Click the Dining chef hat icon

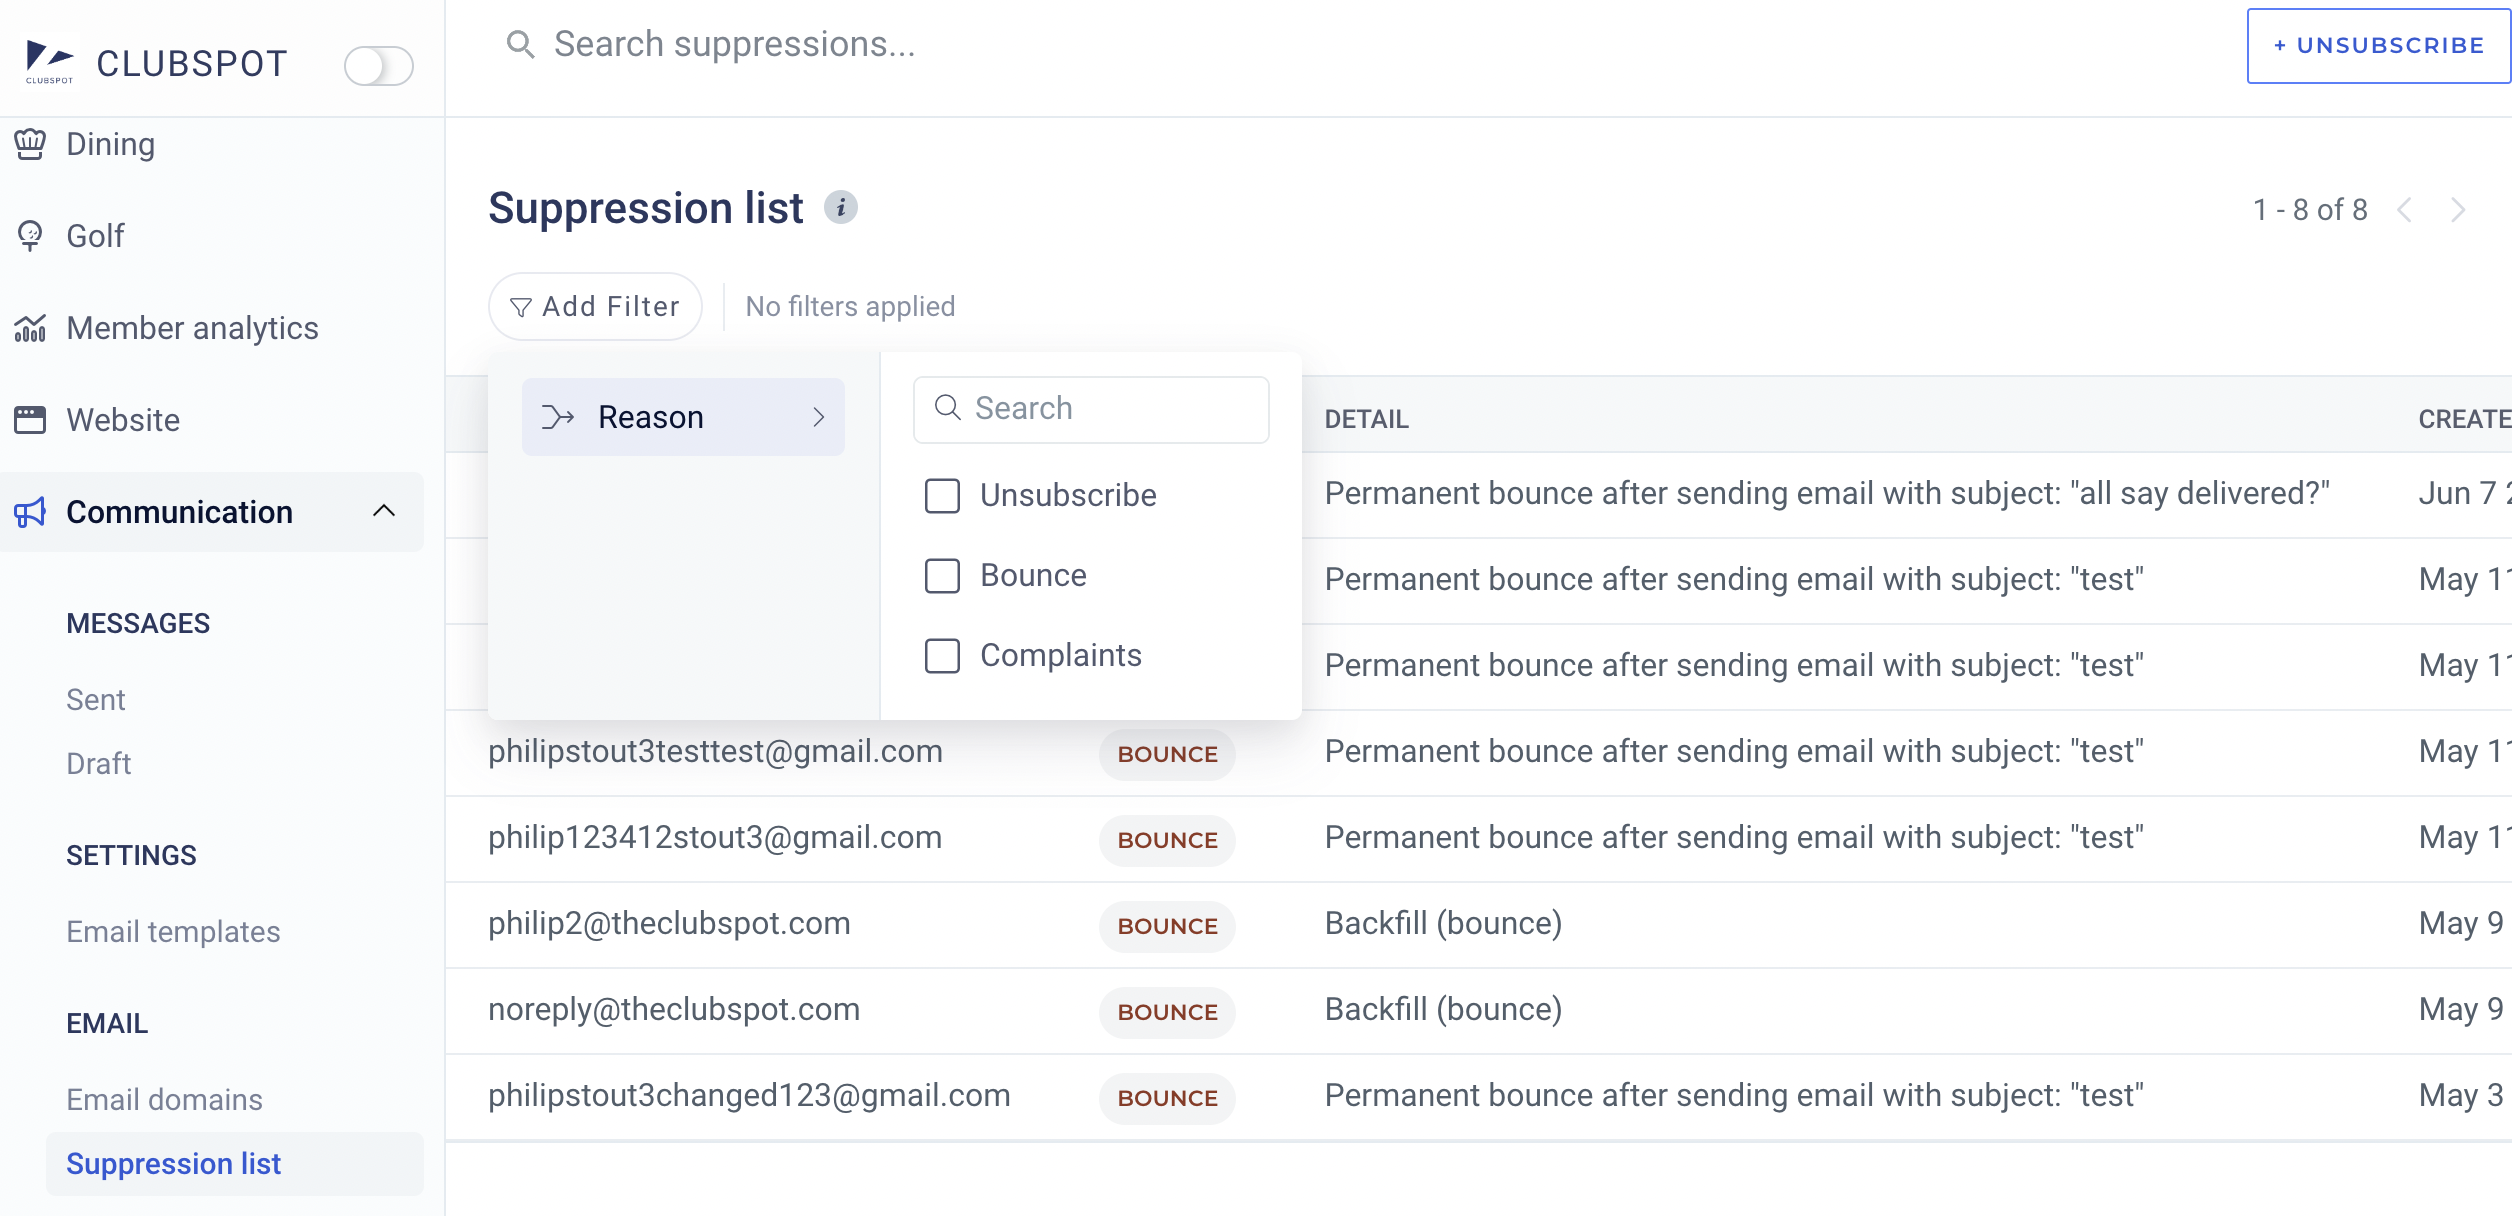pyautogui.click(x=30, y=144)
